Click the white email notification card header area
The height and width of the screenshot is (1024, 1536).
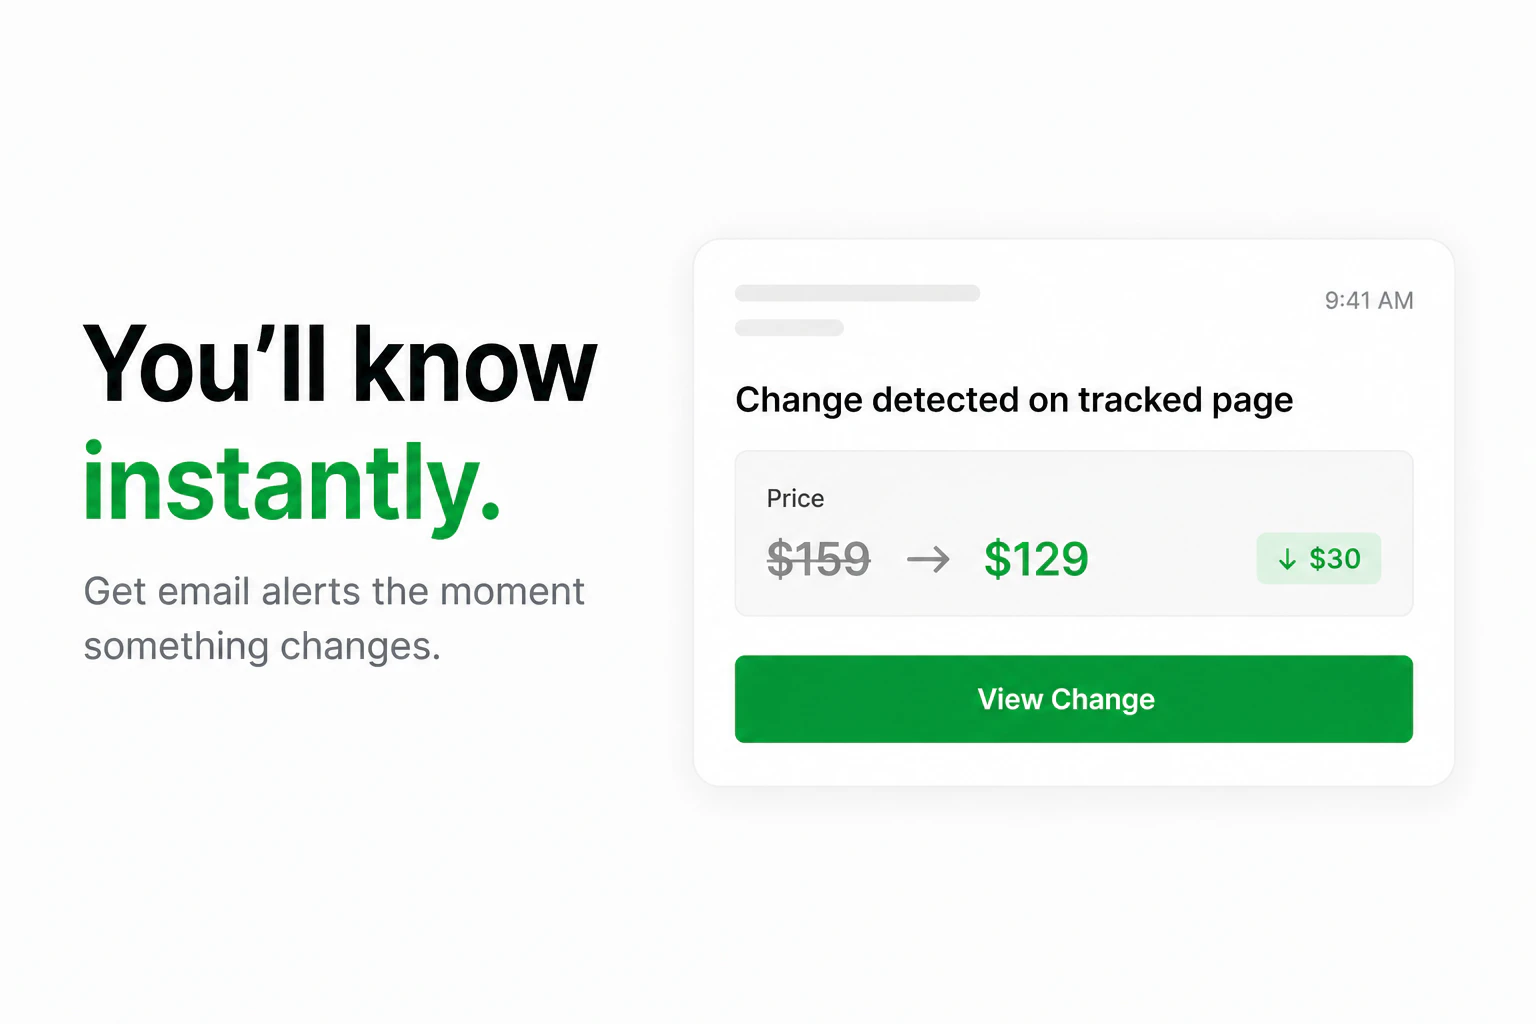(x=1073, y=310)
